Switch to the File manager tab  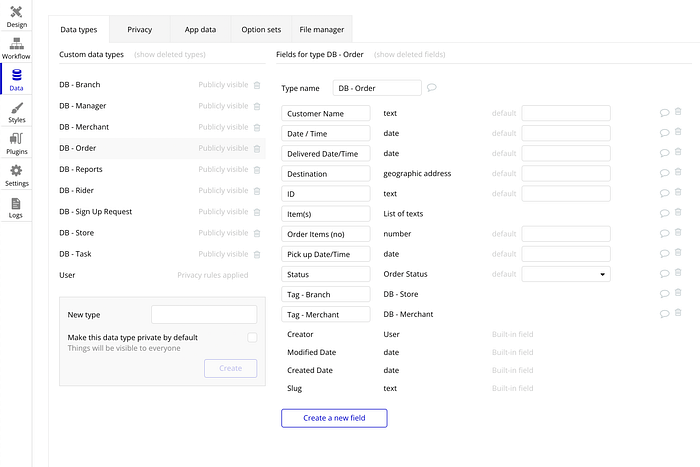[322, 29]
